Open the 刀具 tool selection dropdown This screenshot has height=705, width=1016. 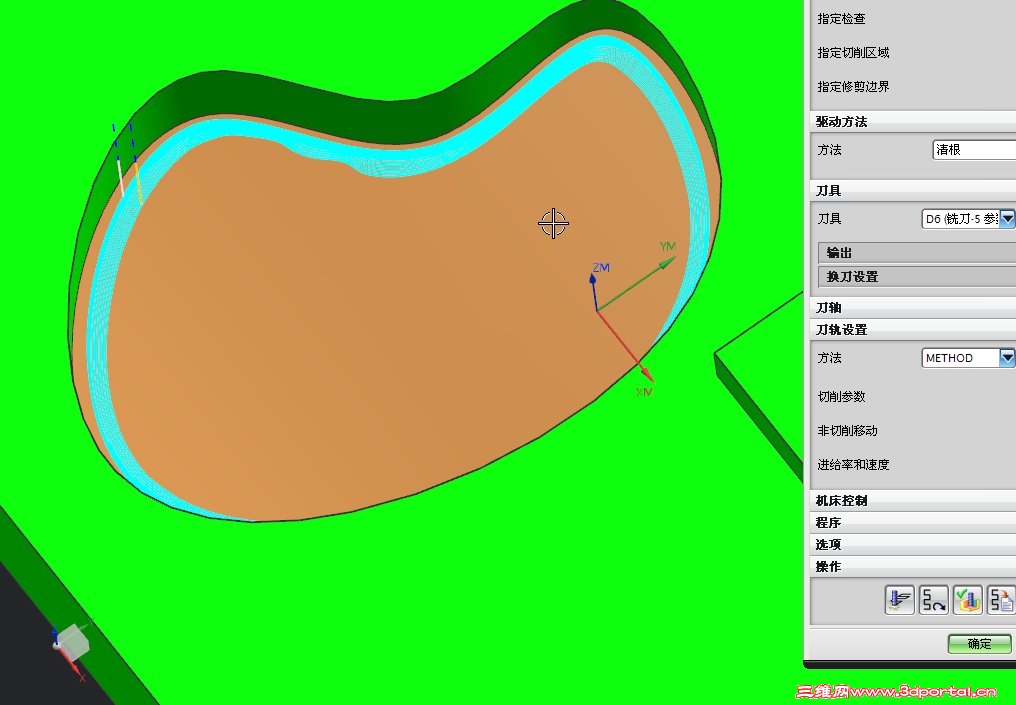pos(1007,219)
